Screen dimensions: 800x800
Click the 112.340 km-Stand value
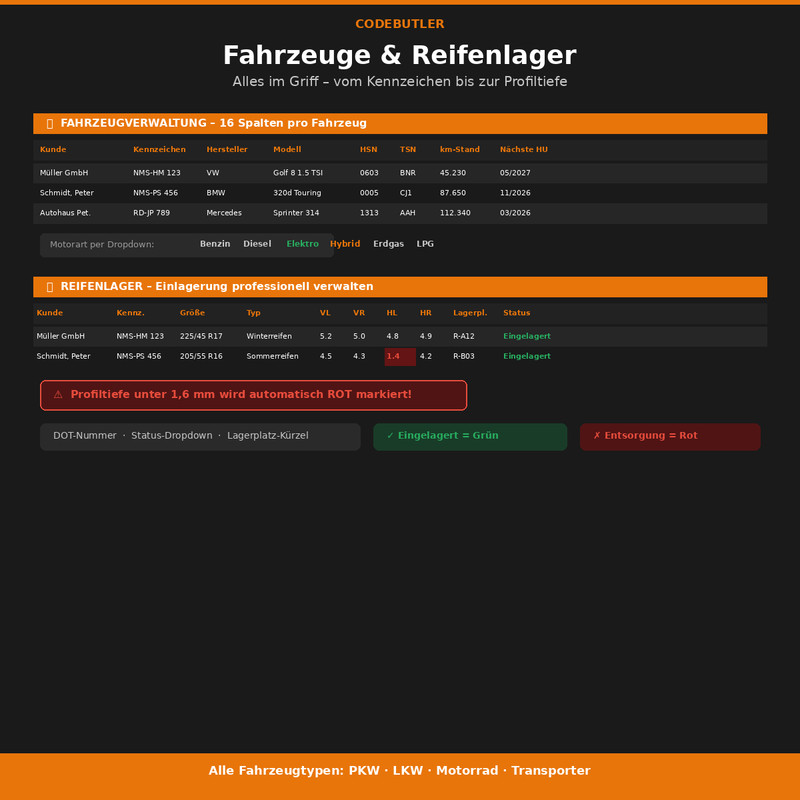(x=455, y=213)
